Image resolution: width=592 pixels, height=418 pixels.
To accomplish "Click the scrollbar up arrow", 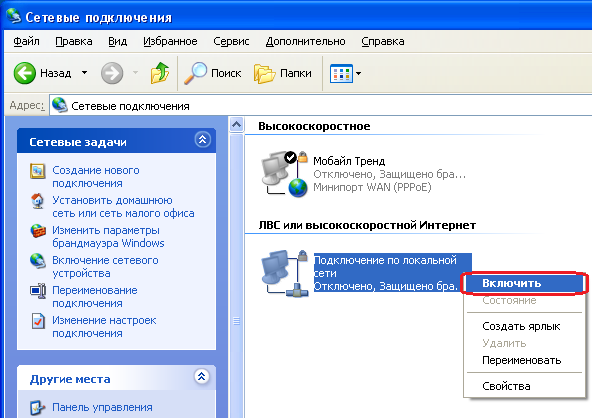I will [x=236, y=125].
